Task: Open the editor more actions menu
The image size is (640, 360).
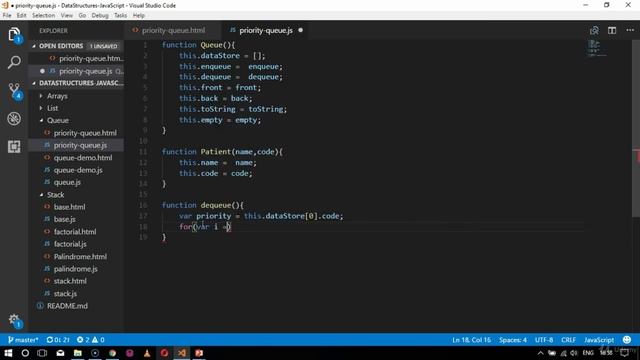Action: (630, 31)
